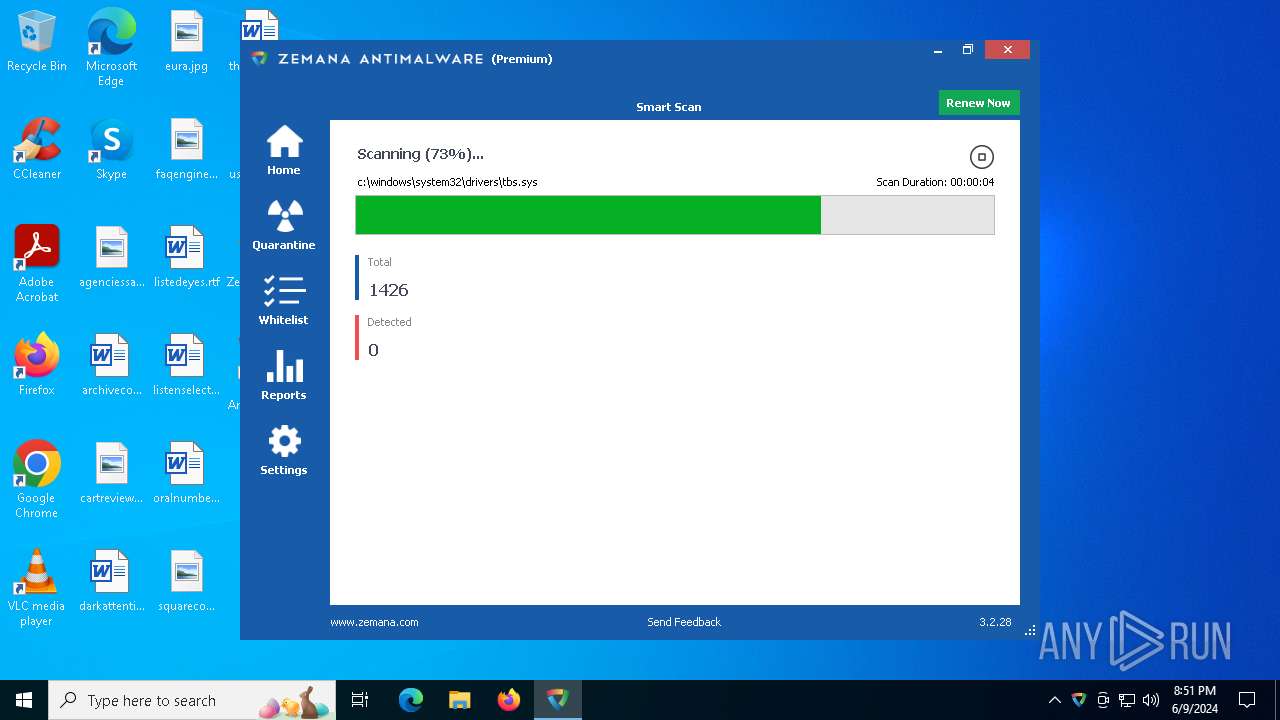This screenshot has height=720, width=1280.
Task: Select the Skype desktop shortcut
Action: (111, 150)
